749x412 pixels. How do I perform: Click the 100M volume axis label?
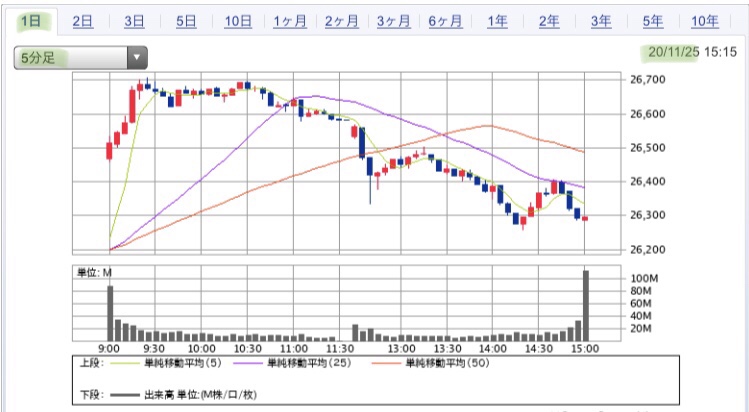pyautogui.click(x=645, y=278)
